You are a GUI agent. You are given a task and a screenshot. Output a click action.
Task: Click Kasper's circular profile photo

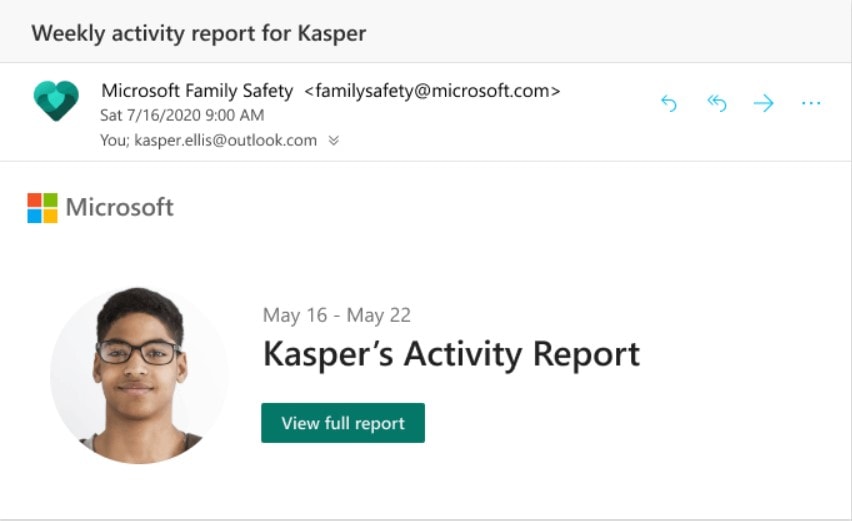tap(140, 375)
